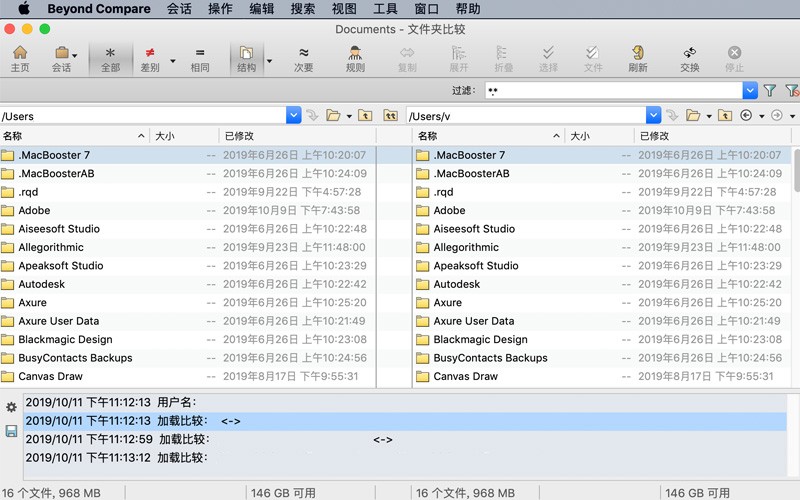Open the 会话 menu
800x500 pixels.
coord(180,9)
